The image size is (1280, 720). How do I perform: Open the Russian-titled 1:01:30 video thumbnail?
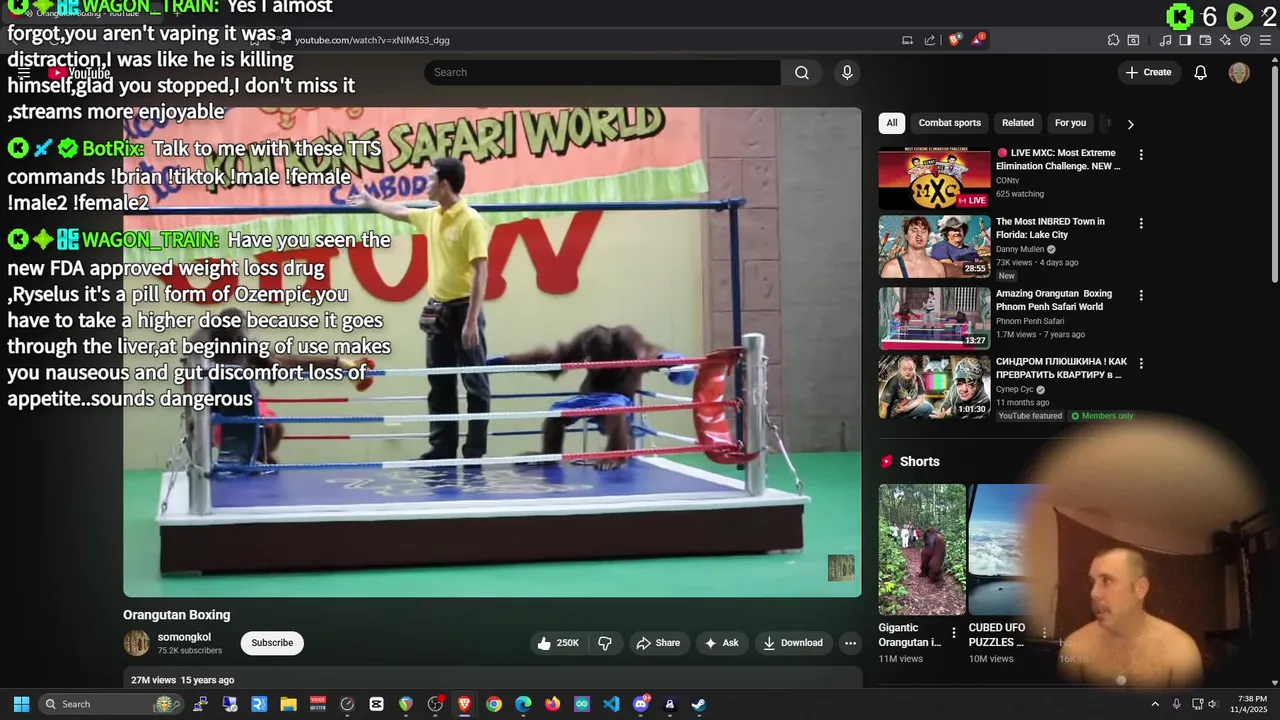pyautogui.click(x=934, y=387)
